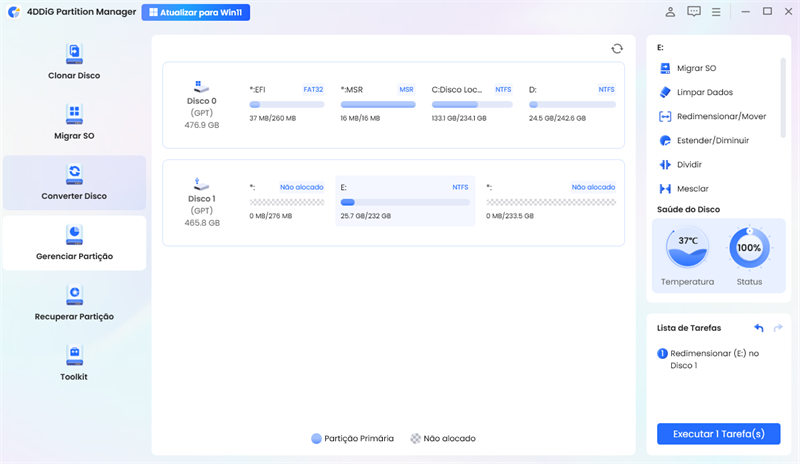Screen dimensions: 800x464
Task: Select the E: NTFS partition on Disco 1
Action: [404, 202]
